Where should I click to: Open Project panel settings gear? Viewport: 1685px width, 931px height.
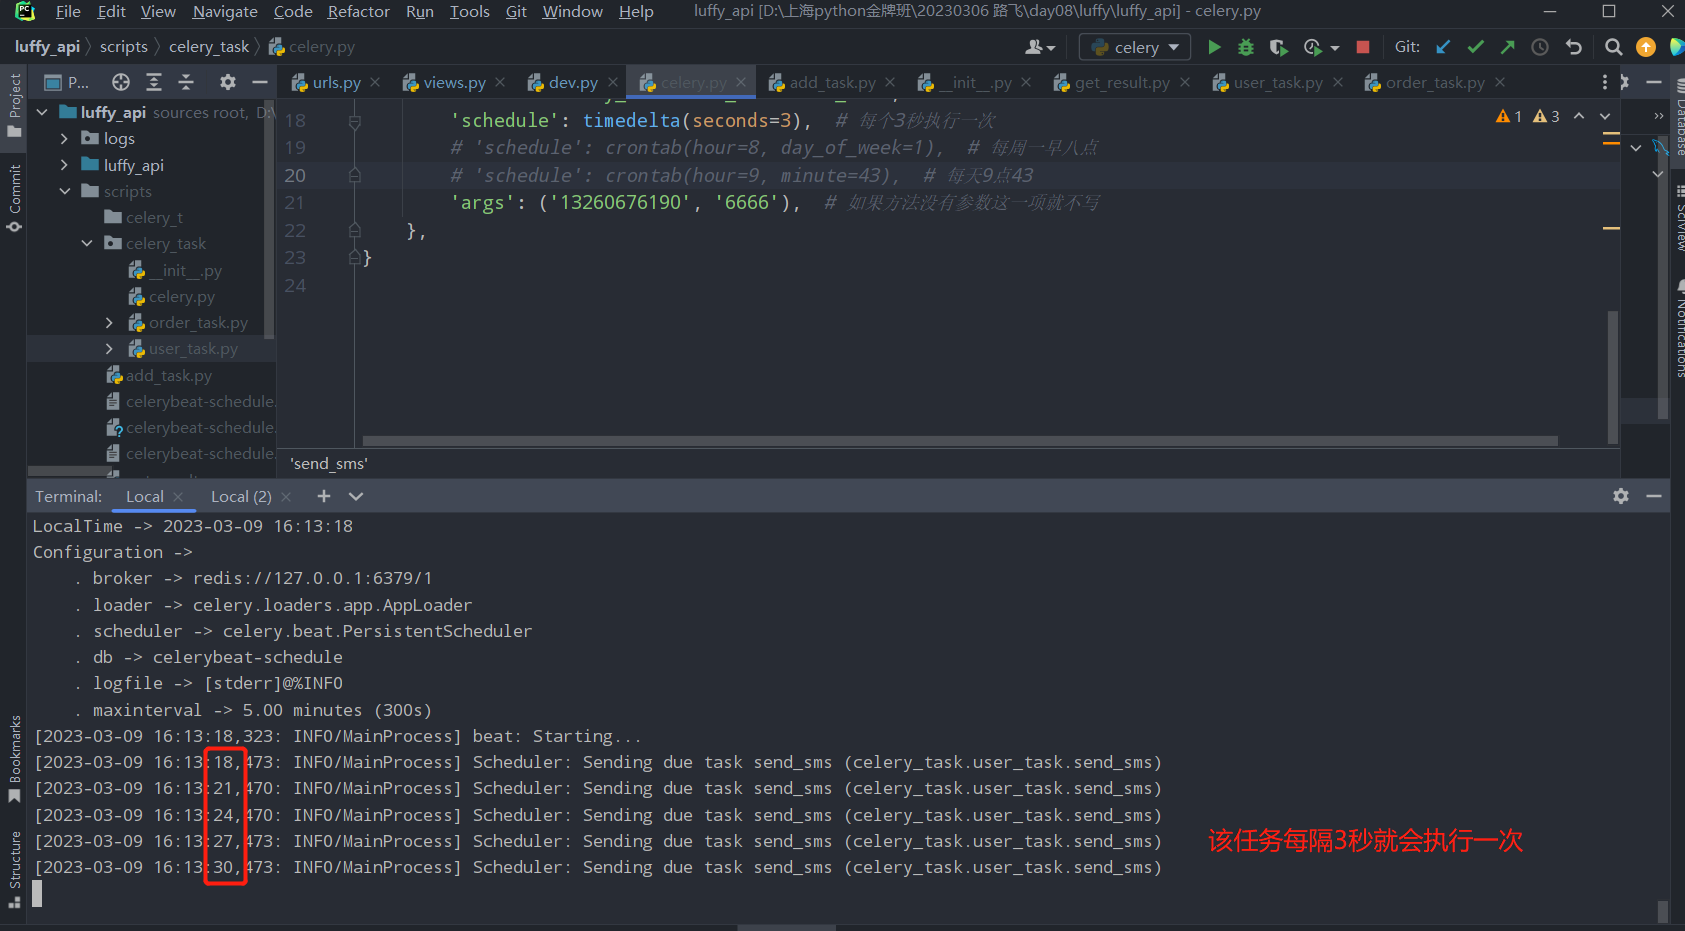[x=228, y=82]
